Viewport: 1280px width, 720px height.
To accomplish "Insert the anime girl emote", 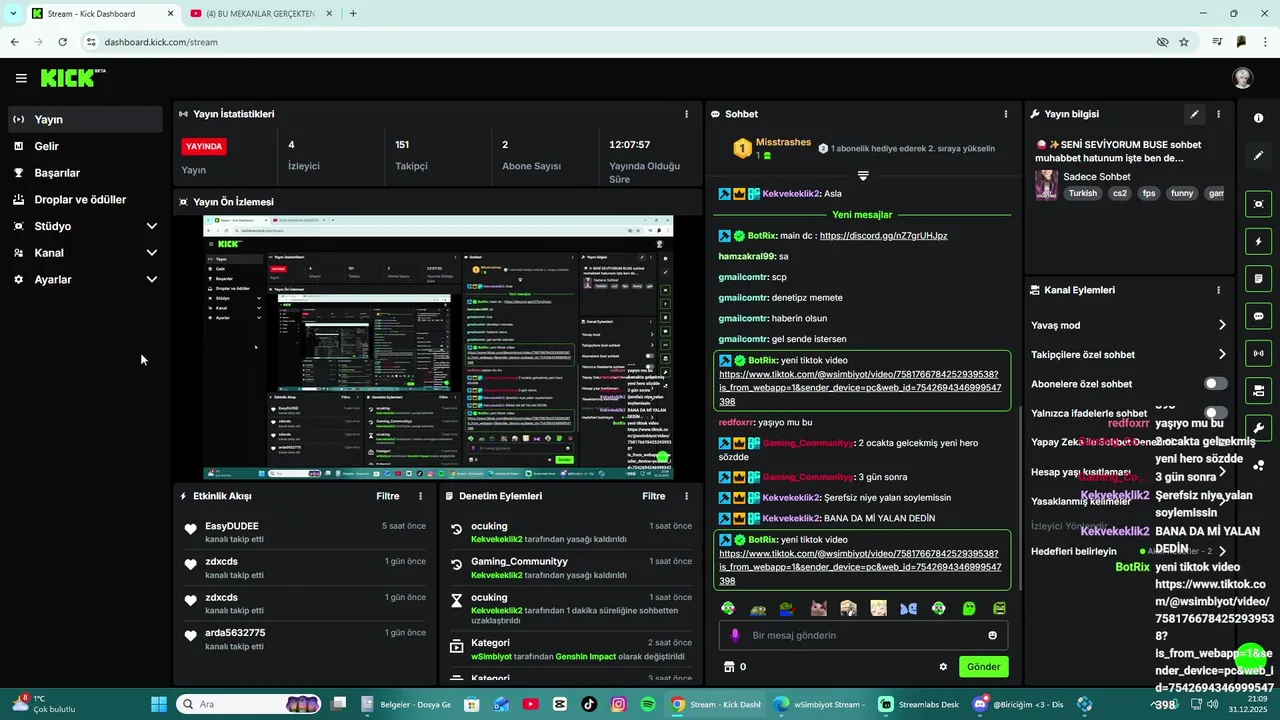I will (x=878, y=608).
